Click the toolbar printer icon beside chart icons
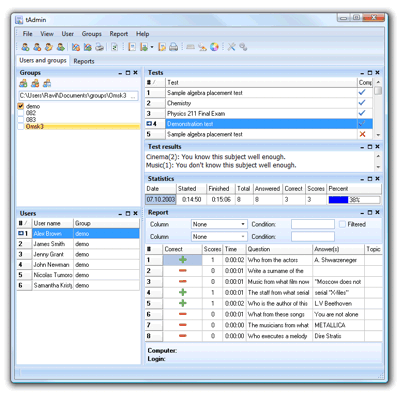 tap(99, 47)
